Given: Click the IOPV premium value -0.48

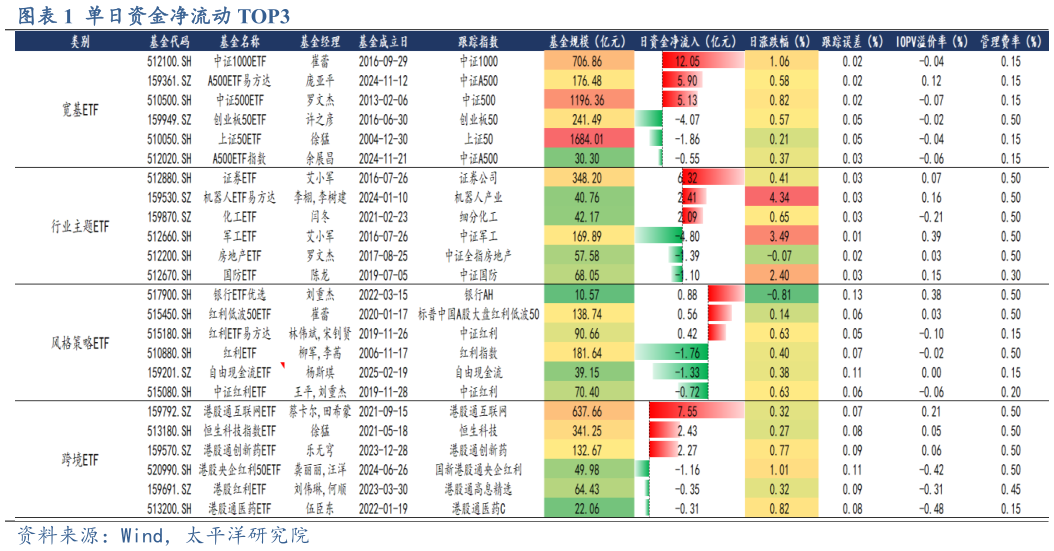Looking at the screenshot, I should 932,509.
